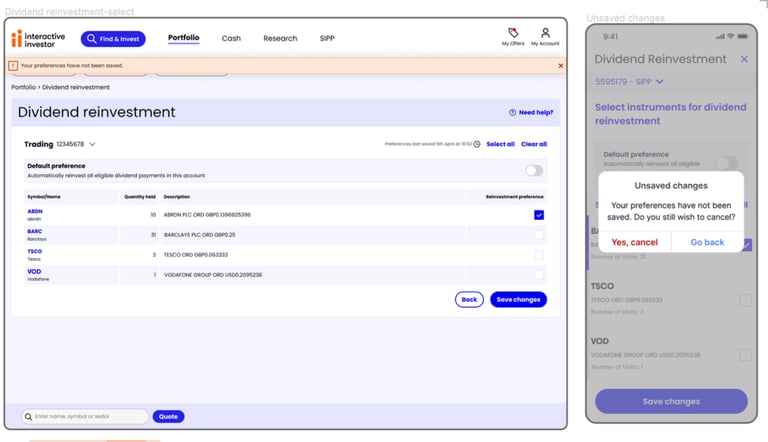768x442 pixels.
Task: Click the interactive investor logo
Action: pyautogui.click(x=38, y=39)
